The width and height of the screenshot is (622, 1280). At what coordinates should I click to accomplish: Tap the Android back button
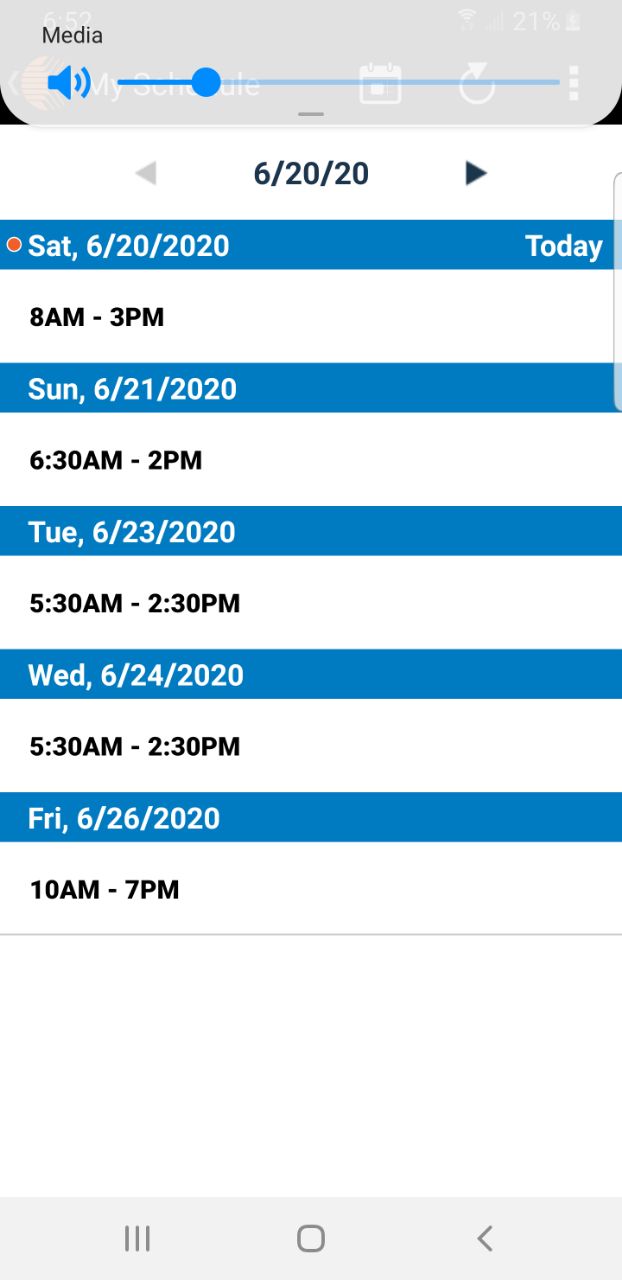coord(485,1239)
